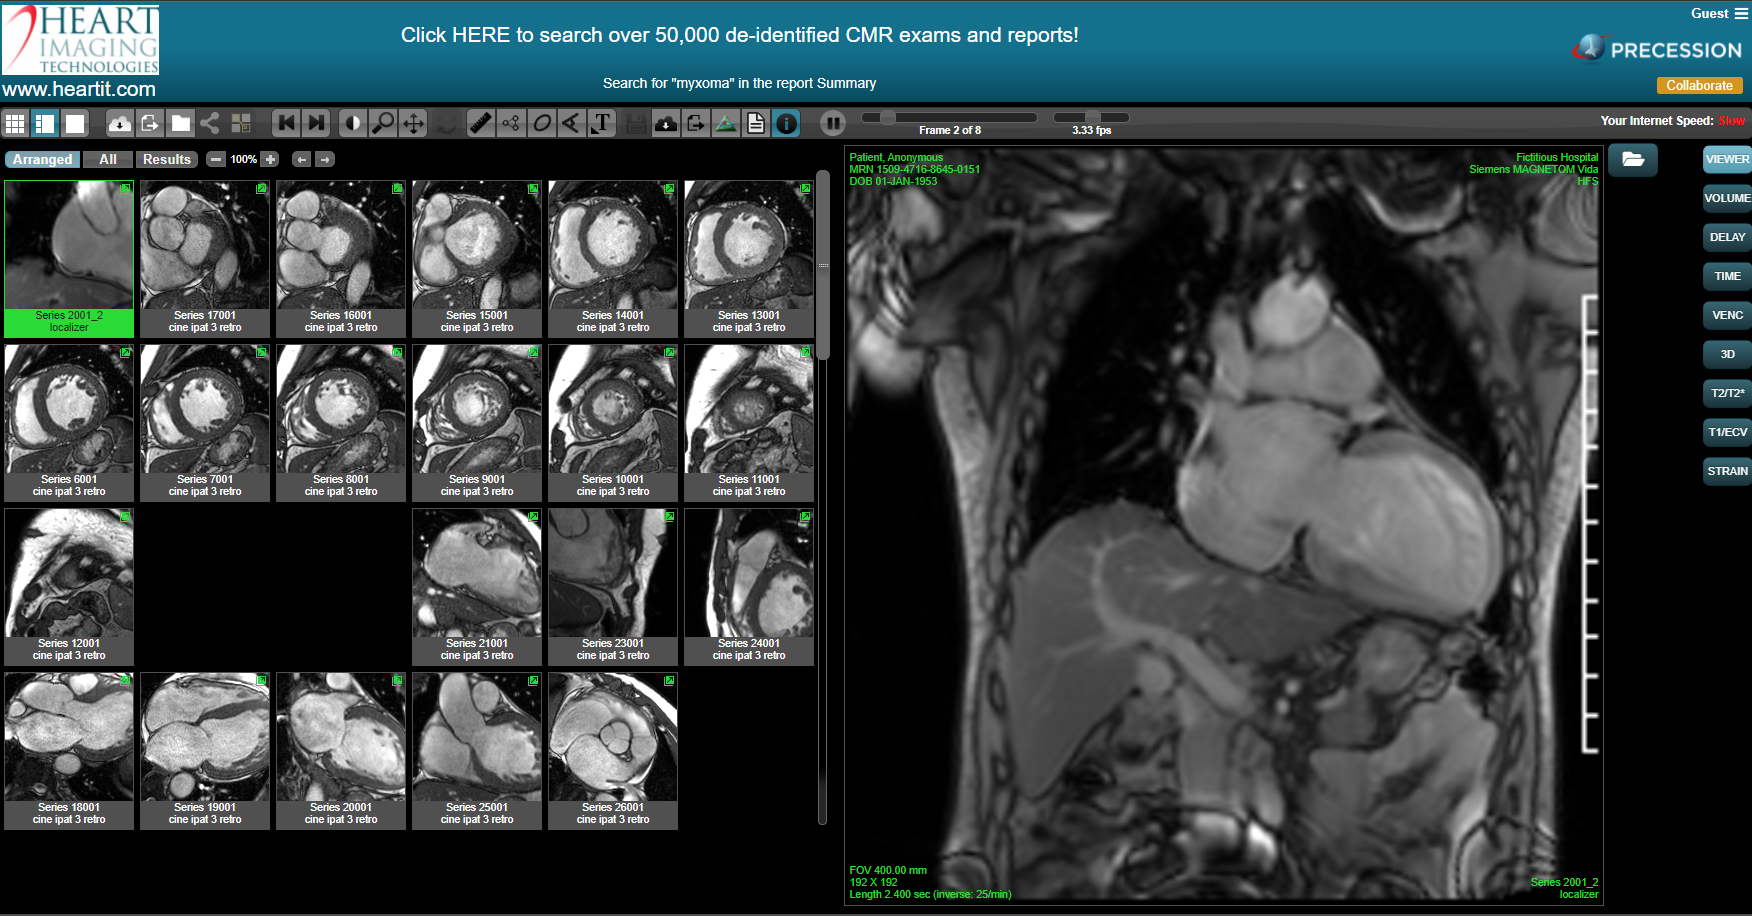
Task: Activate the magnifying glass zoom tool
Action: (382, 123)
